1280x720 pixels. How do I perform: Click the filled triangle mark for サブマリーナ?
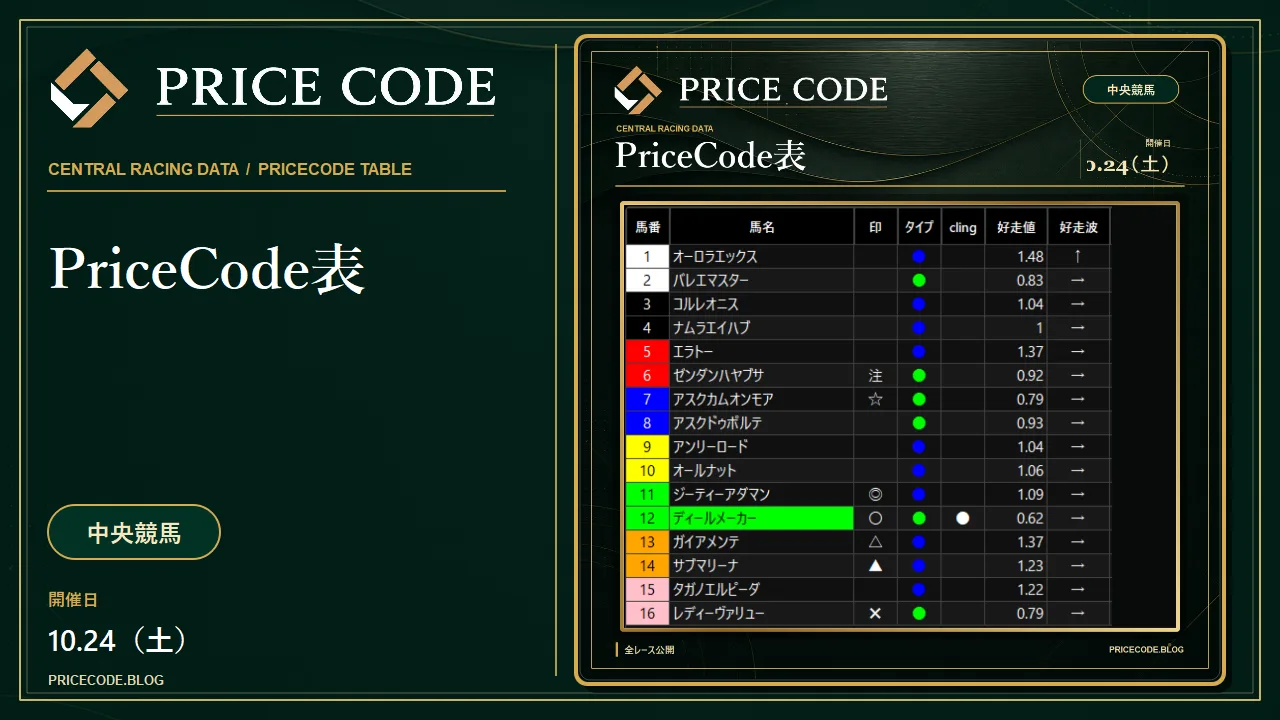pyautogui.click(x=876, y=566)
